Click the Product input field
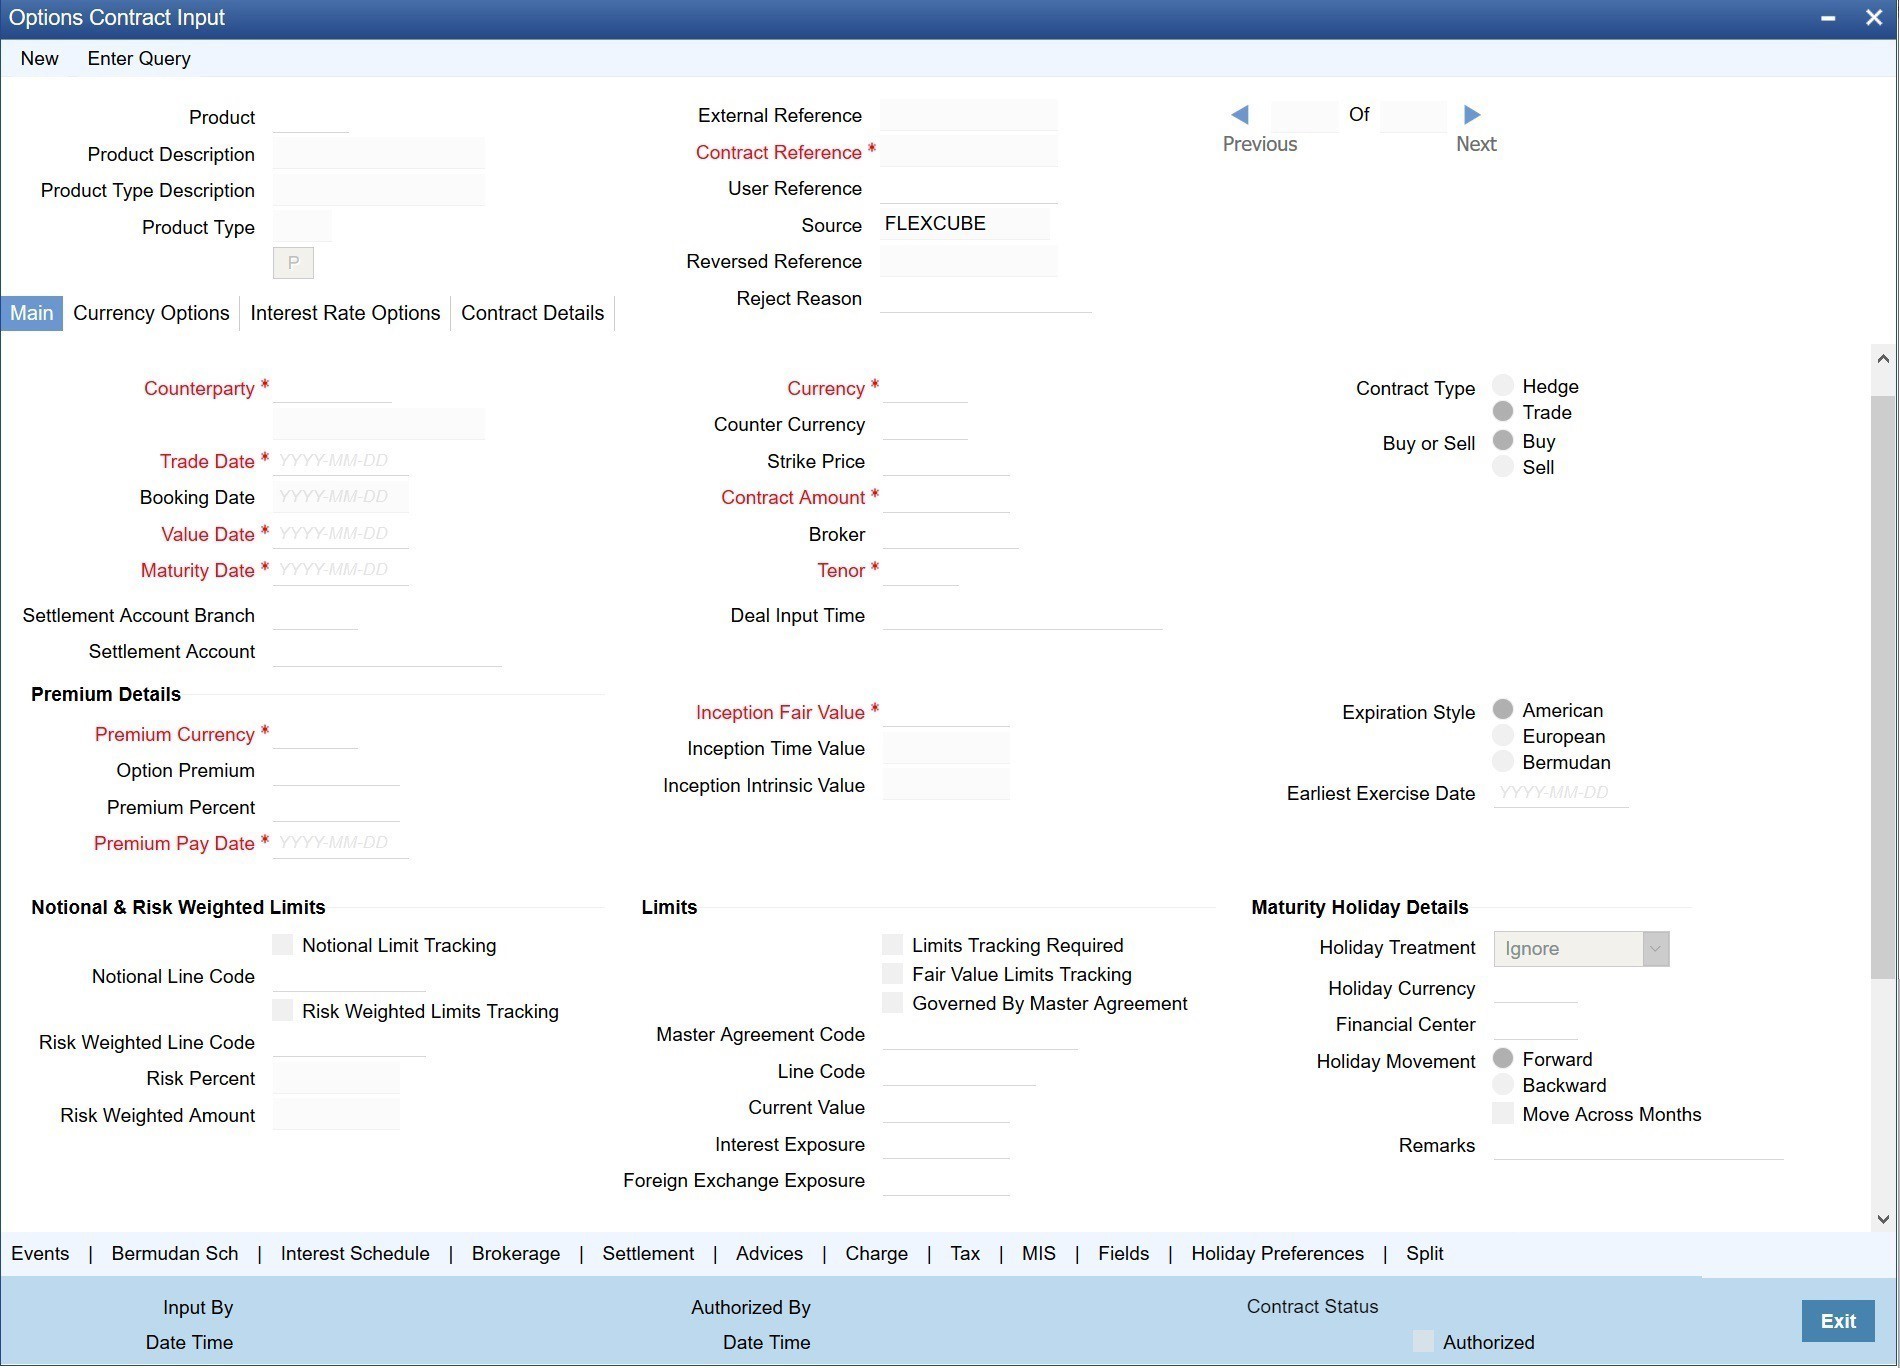This screenshot has width=1900, height=1368. 311,116
